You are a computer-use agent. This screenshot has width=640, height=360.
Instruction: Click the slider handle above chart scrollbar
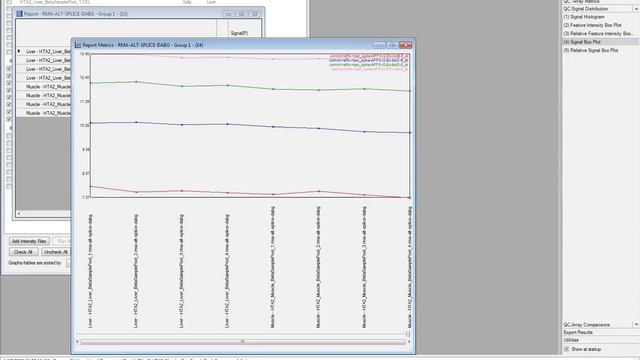[x=407, y=334]
